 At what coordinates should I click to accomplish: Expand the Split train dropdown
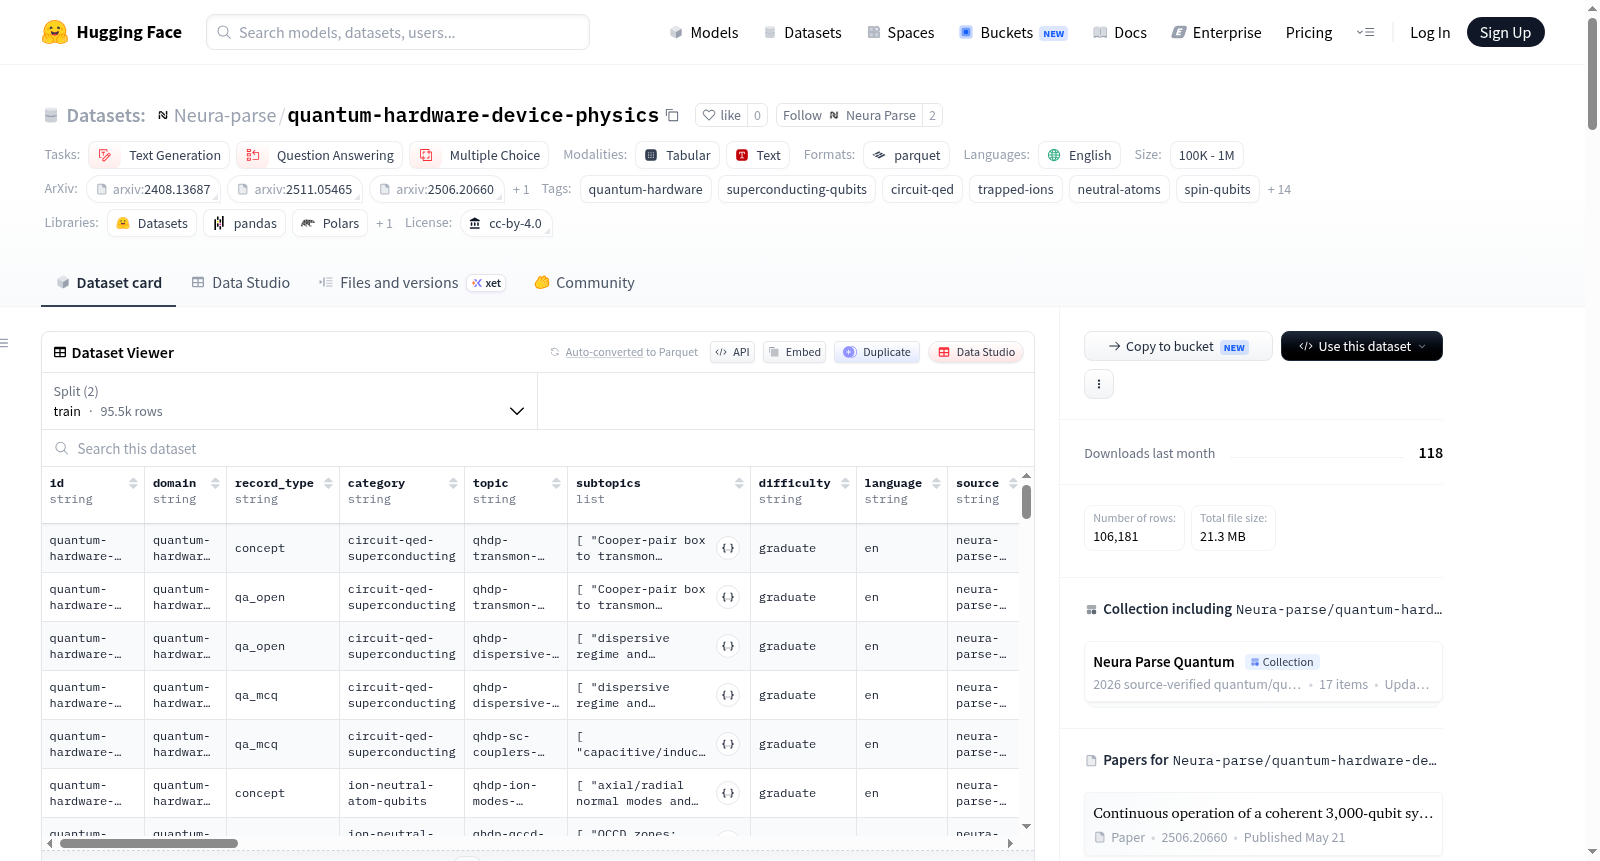coord(289,401)
